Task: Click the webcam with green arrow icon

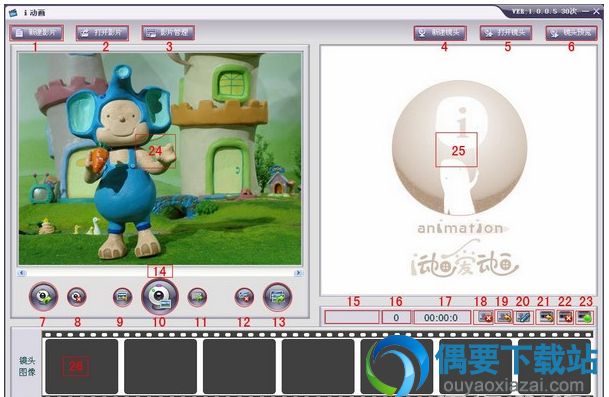Action: (x=43, y=297)
